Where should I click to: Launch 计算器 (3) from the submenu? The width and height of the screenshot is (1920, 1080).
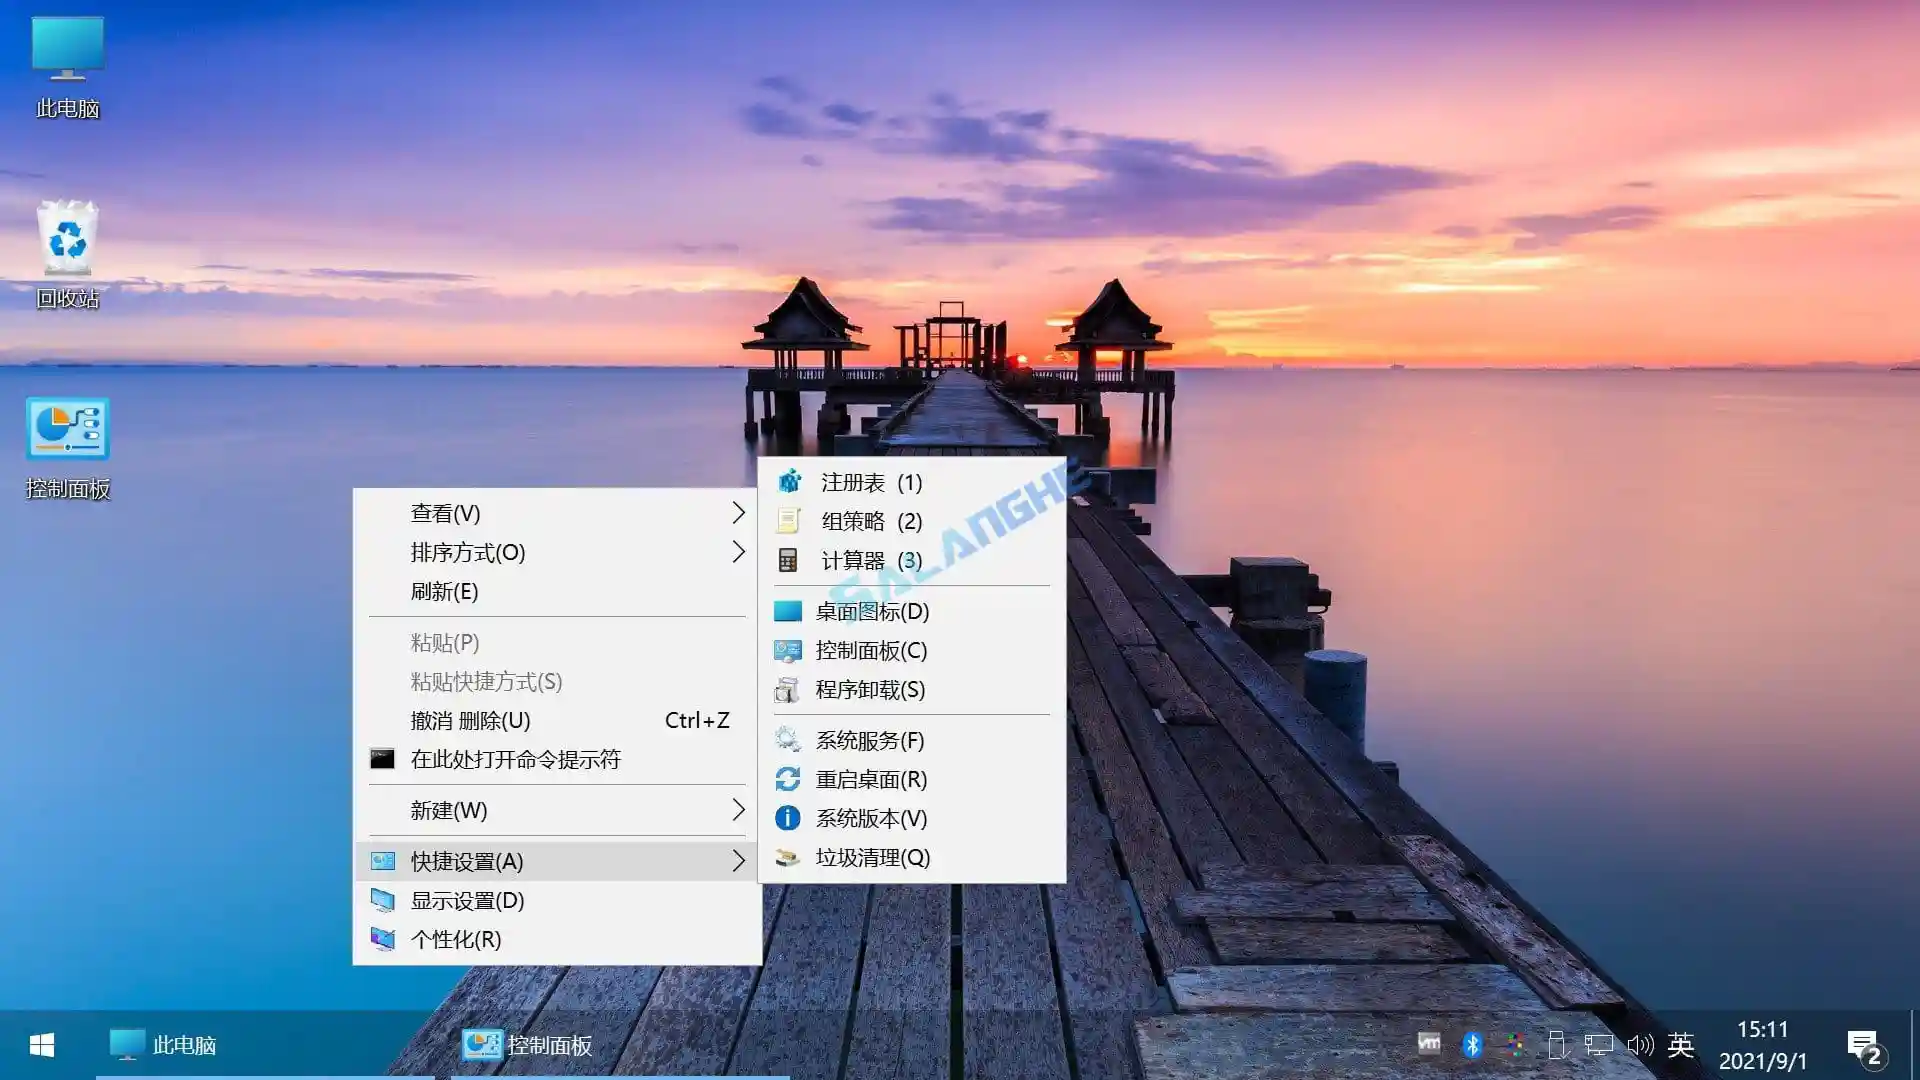[x=911, y=560]
